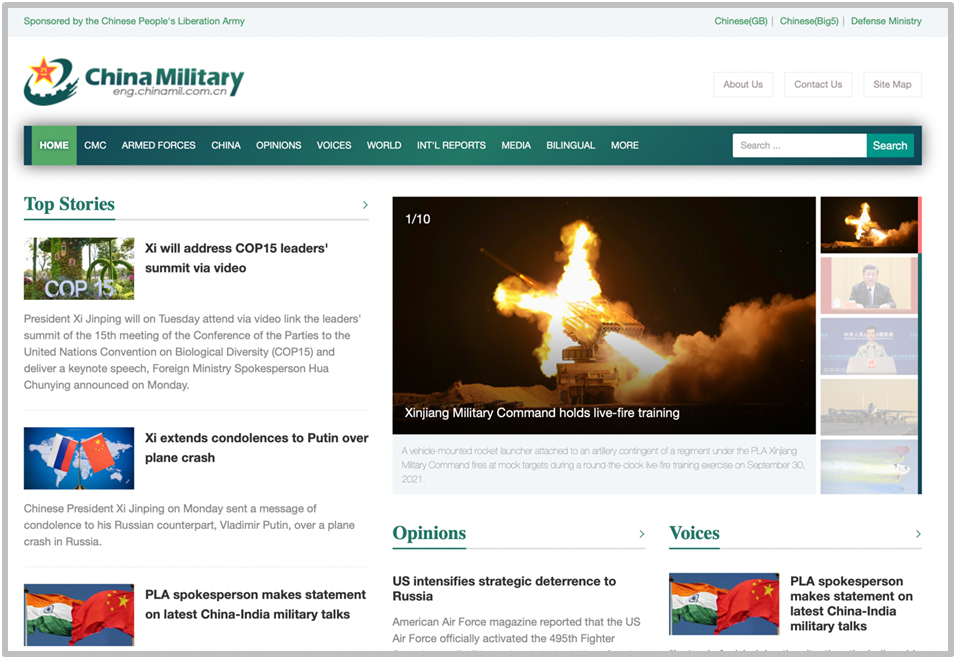Open the Voices section heading
This screenshot has height=659, width=956.
pos(694,533)
